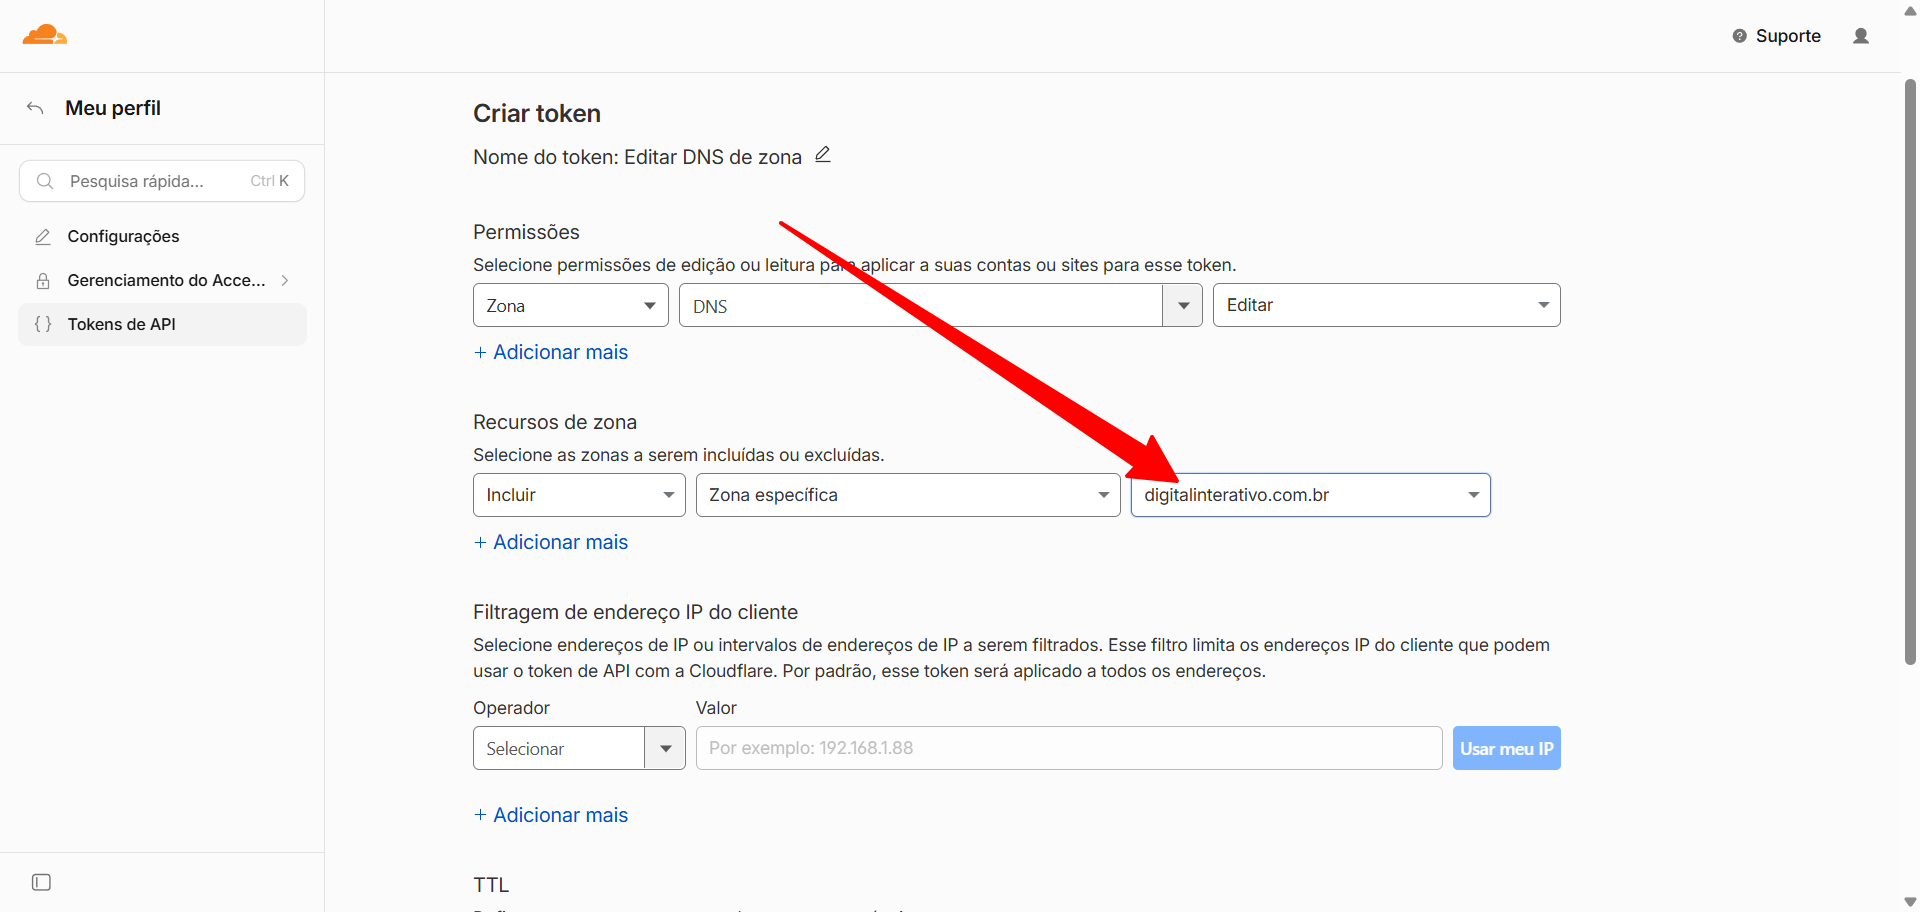Viewport: 1920px width, 912px height.
Task: Click Adicionar mais under Permissões
Action: pos(551,352)
